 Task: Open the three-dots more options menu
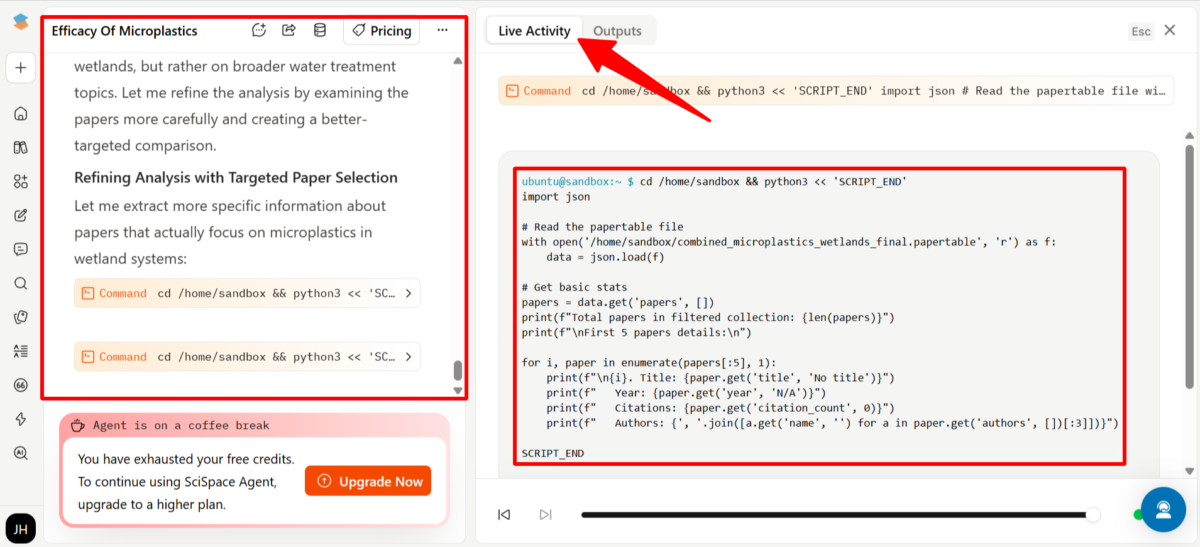pos(442,30)
